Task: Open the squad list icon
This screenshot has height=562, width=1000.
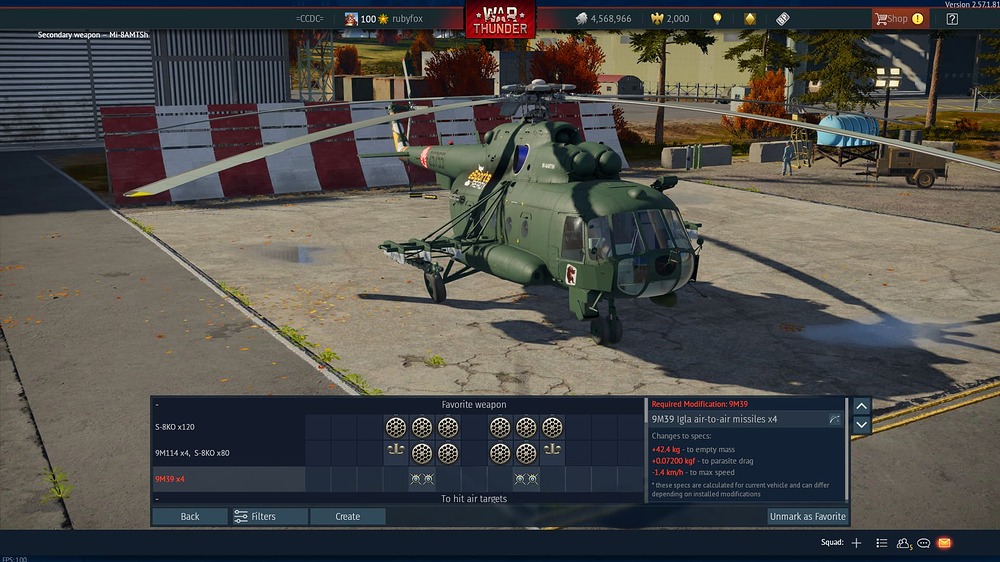Action: [881, 543]
